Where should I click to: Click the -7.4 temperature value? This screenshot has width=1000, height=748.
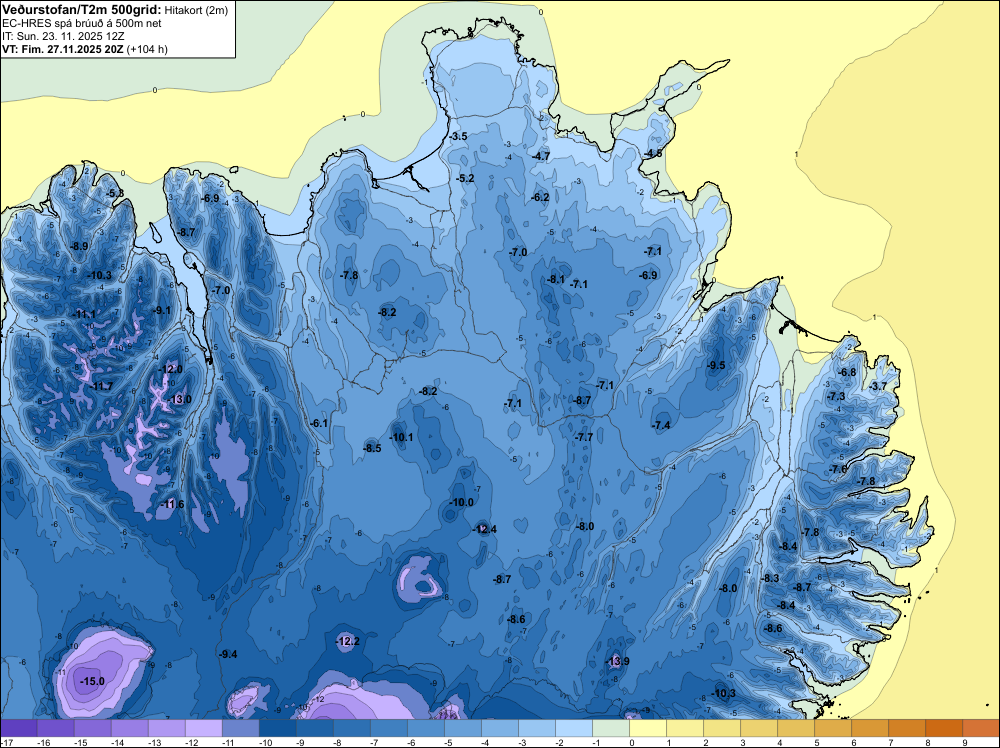661,425
